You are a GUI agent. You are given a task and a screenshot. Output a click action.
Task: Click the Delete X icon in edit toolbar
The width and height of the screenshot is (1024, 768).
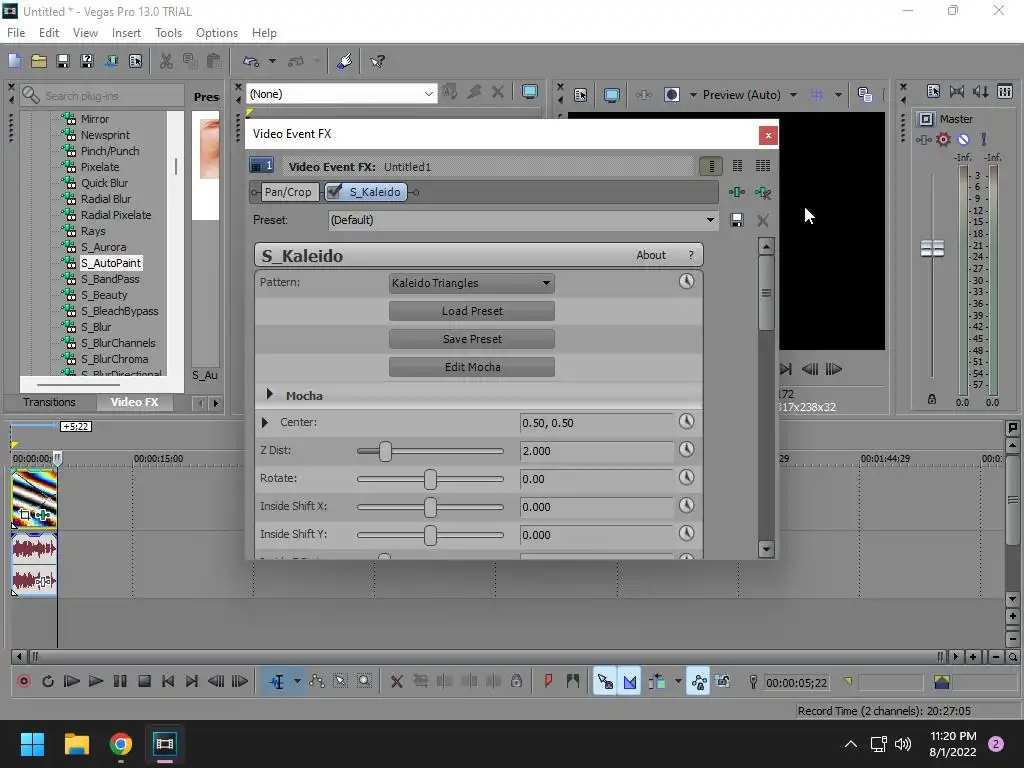(396, 682)
